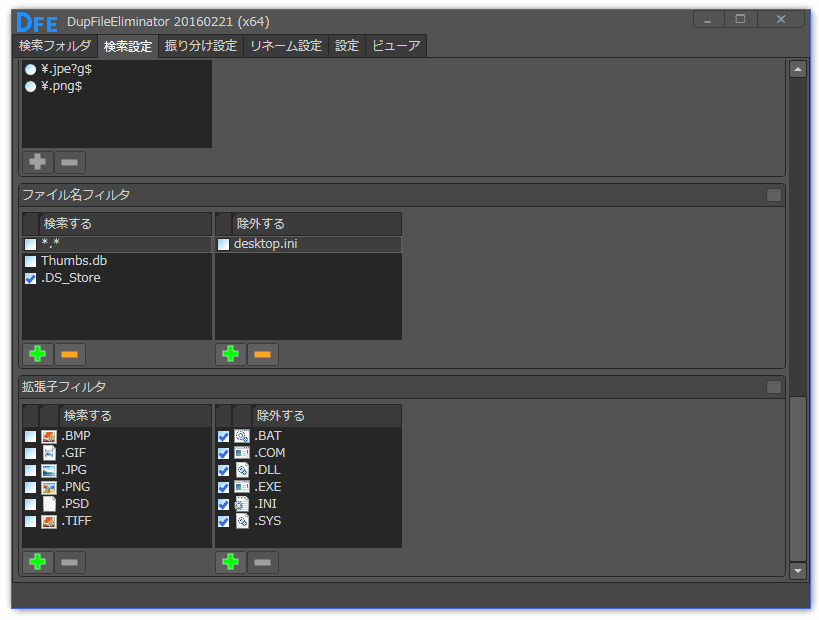This screenshot has width=819, height=620.
Task: Click the .PSD file type icon
Action: pyautogui.click(x=49, y=504)
